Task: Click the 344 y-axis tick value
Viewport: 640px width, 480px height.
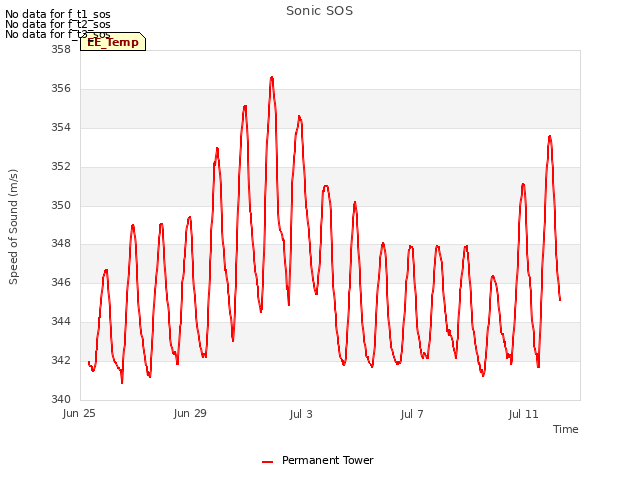Action: [61, 322]
